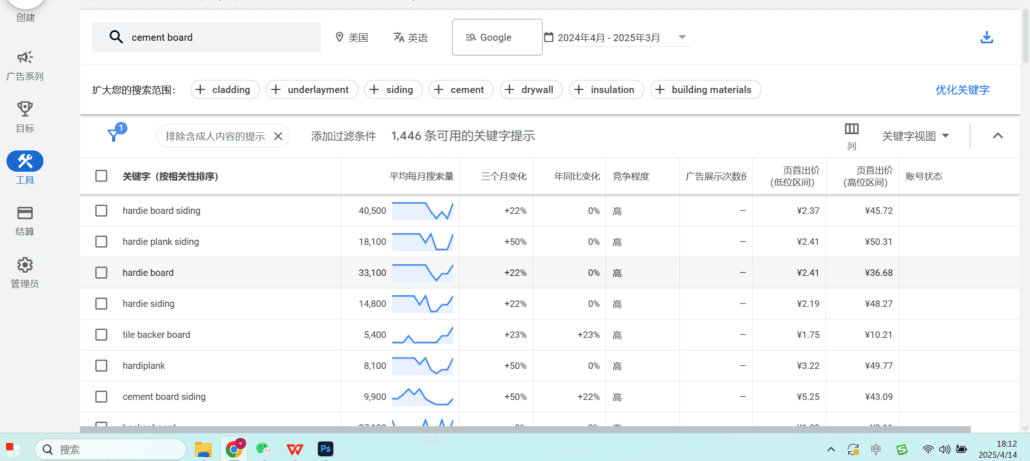Tick checkbox for hardiplank
The image size is (1030, 461).
(x=101, y=366)
